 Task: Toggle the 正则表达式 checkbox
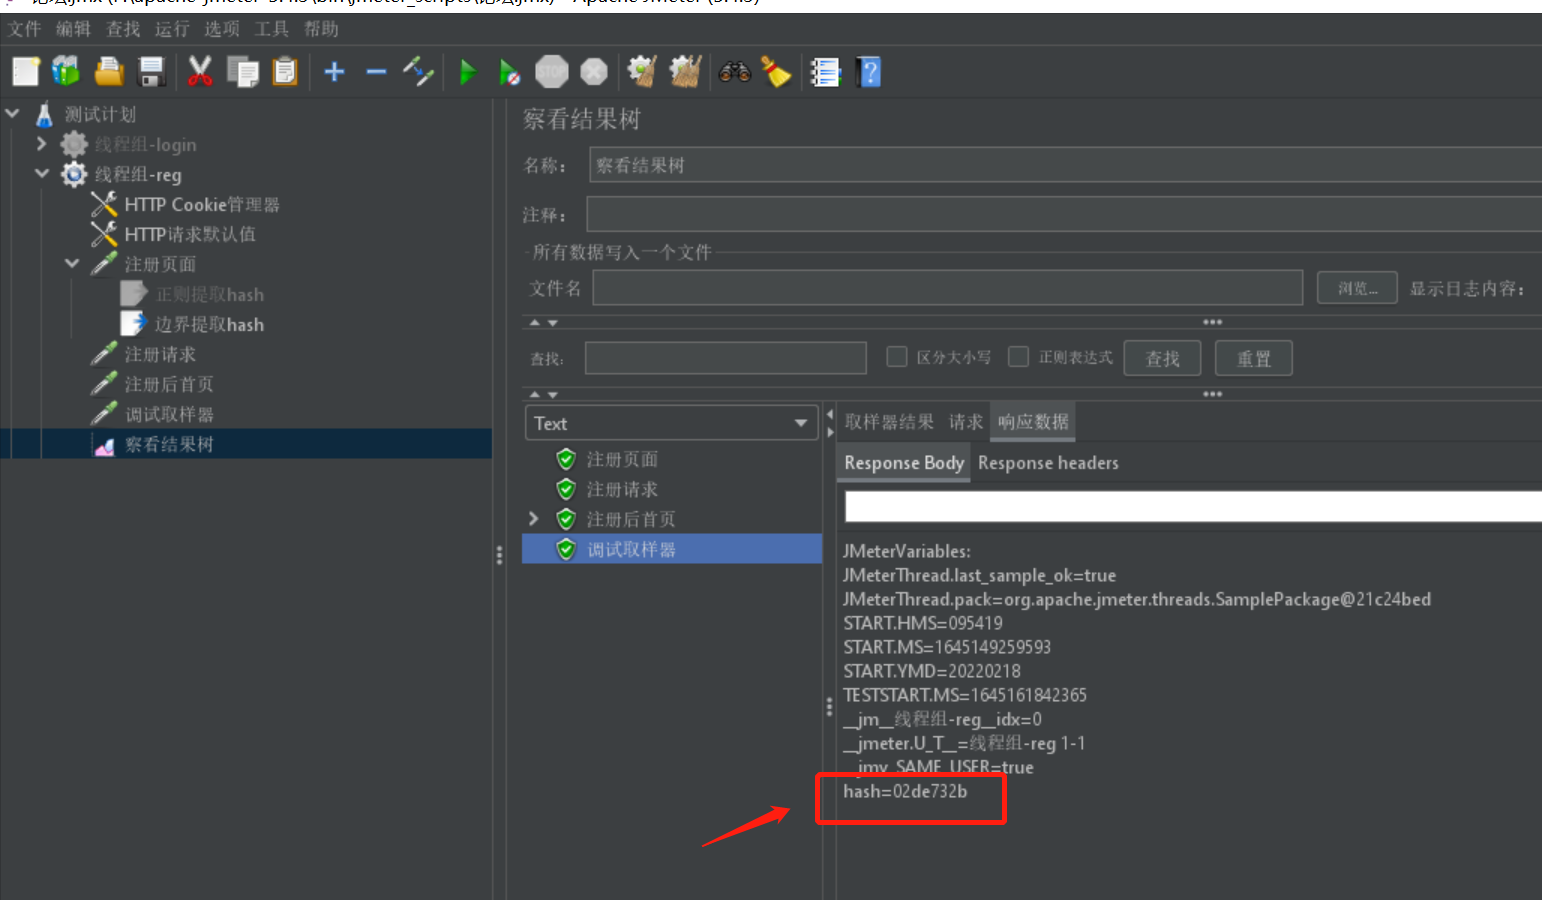pos(1018,357)
